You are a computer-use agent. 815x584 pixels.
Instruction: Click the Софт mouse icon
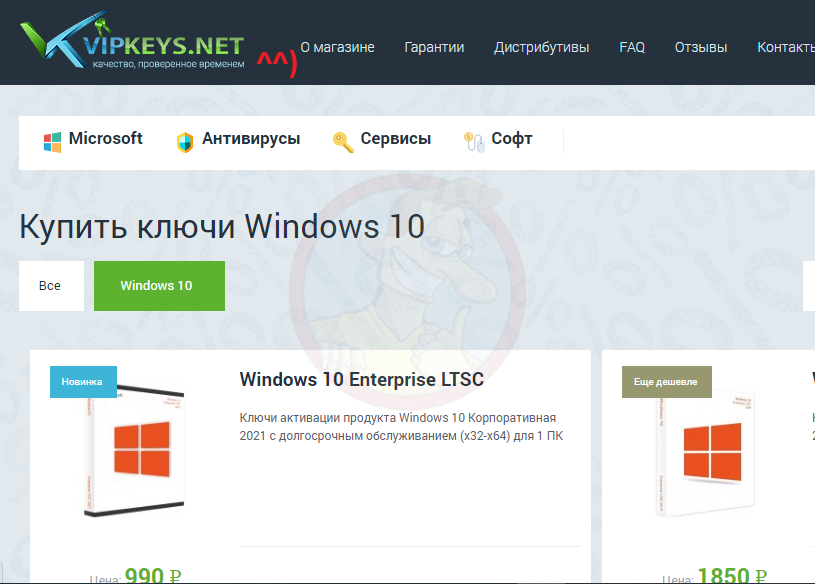(x=474, y=142)
